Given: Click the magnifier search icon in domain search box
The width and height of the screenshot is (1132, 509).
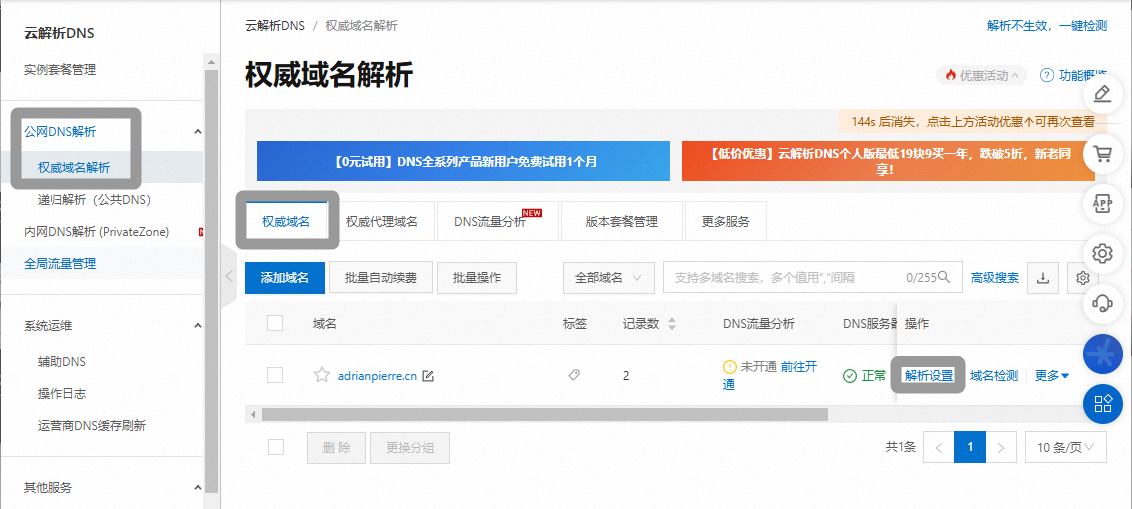Looking at the screenshot, I should (948, 278).
